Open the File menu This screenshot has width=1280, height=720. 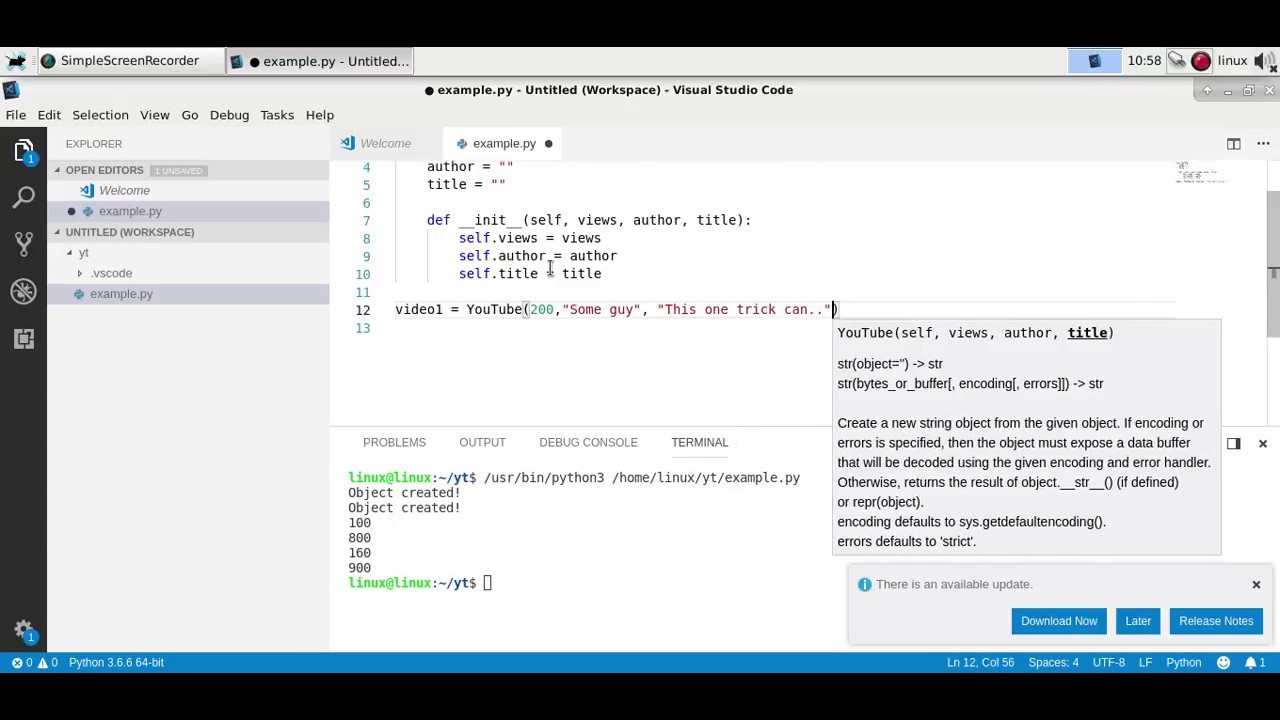(15, 115)
